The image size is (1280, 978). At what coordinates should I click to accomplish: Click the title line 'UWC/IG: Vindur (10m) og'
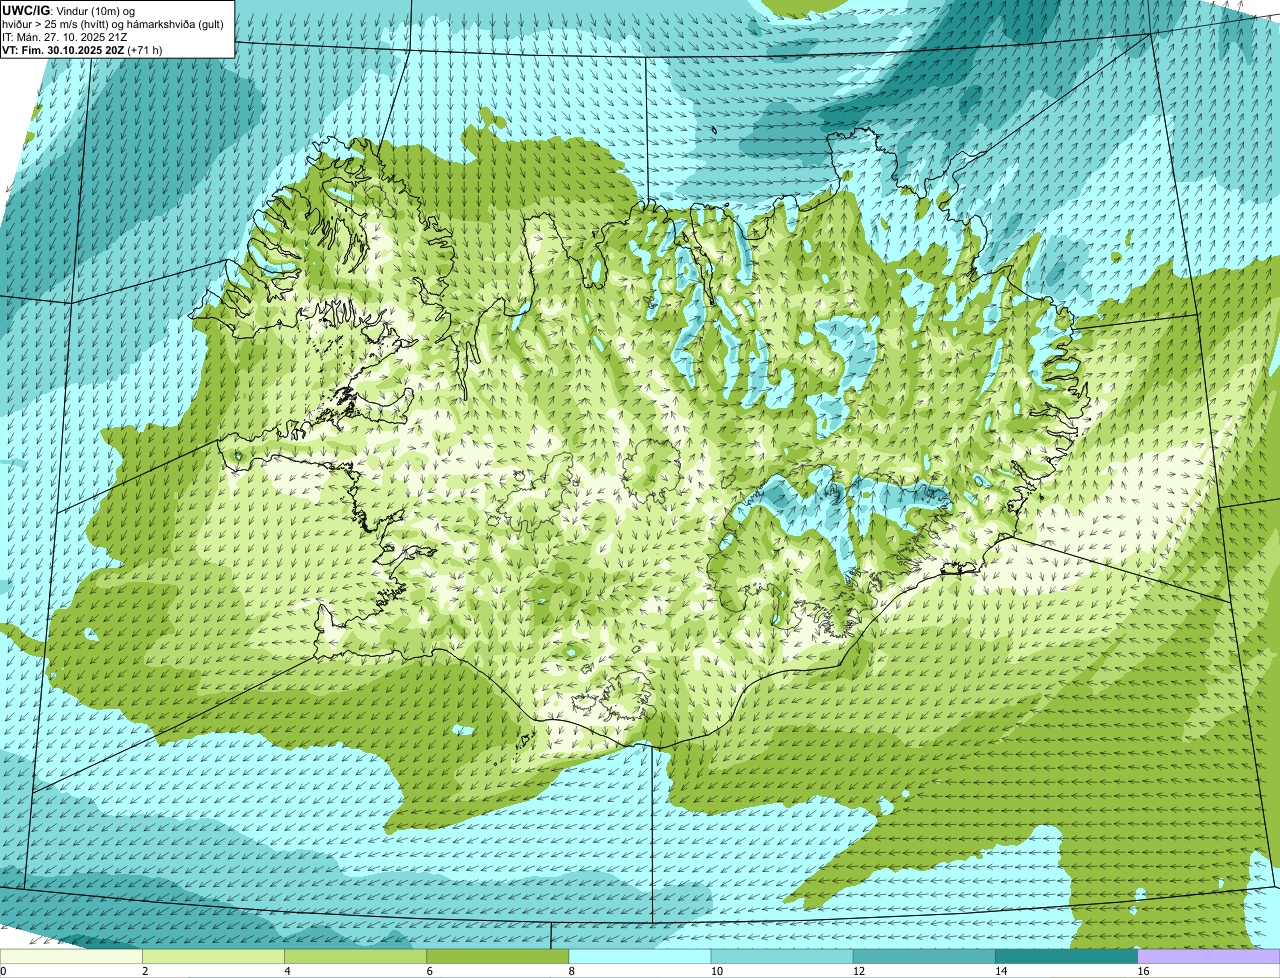[69, 10]
